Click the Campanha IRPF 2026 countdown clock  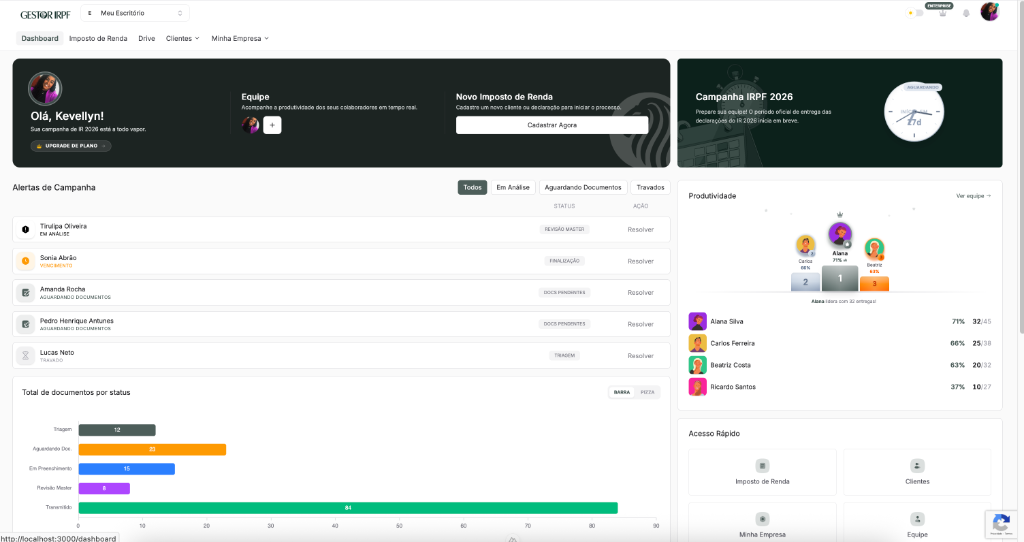pos(914,112)
